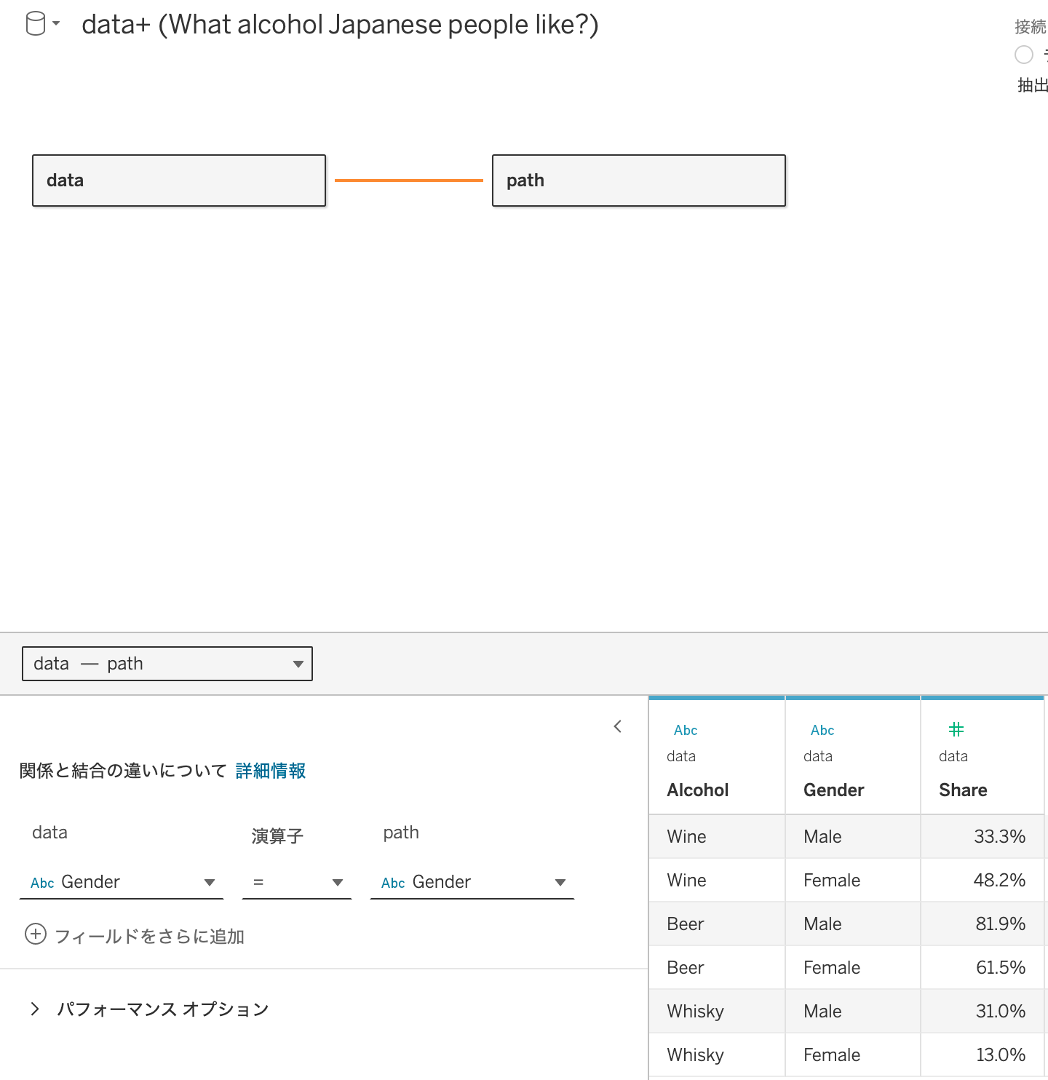Click the Abc type icon of Alcohol column
Image resolution: width=1048 pixels, height=1080 pixels.
tap(685, 730)
